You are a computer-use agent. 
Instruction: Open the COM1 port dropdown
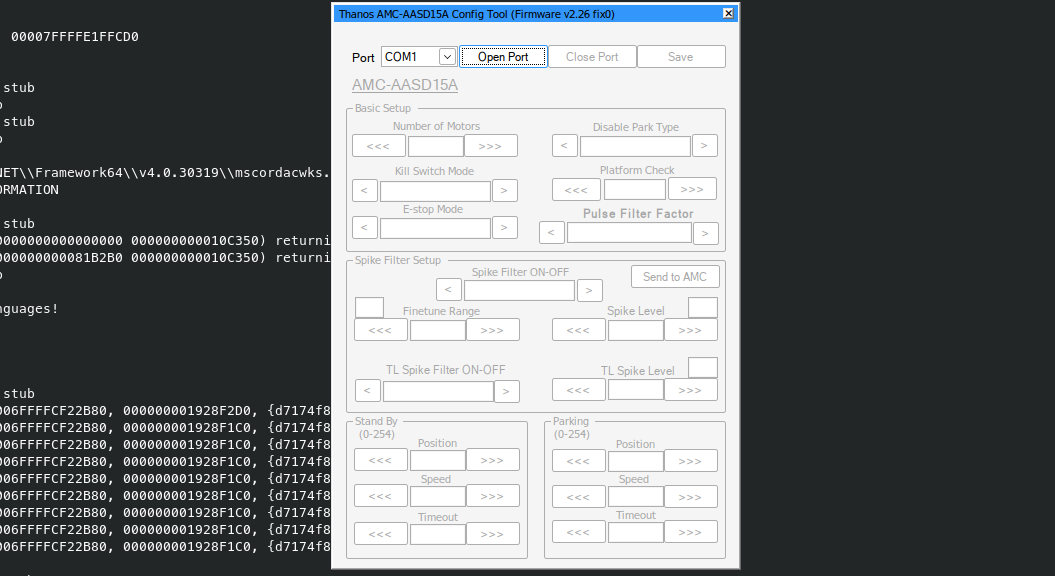point(446,57)
